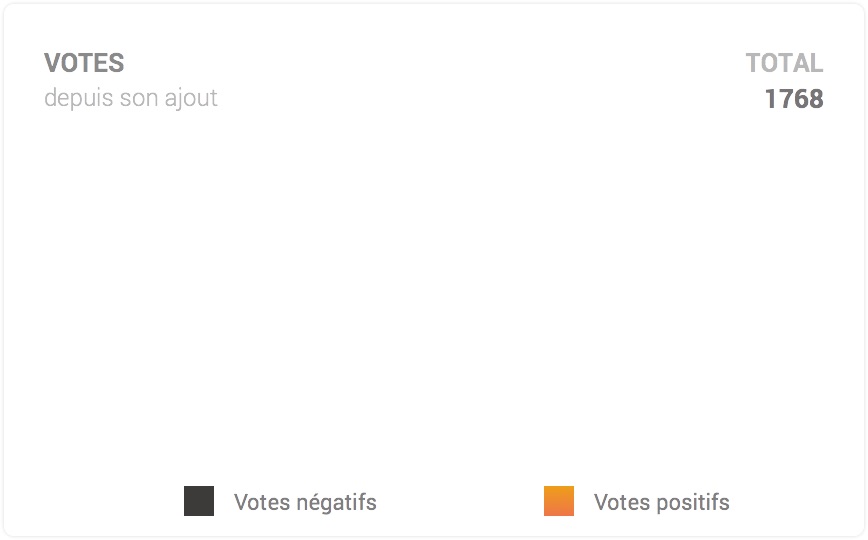Viewport: 868px width, 540px height.
Task: Click the empty chart area of the votes card
Action: 434,294
